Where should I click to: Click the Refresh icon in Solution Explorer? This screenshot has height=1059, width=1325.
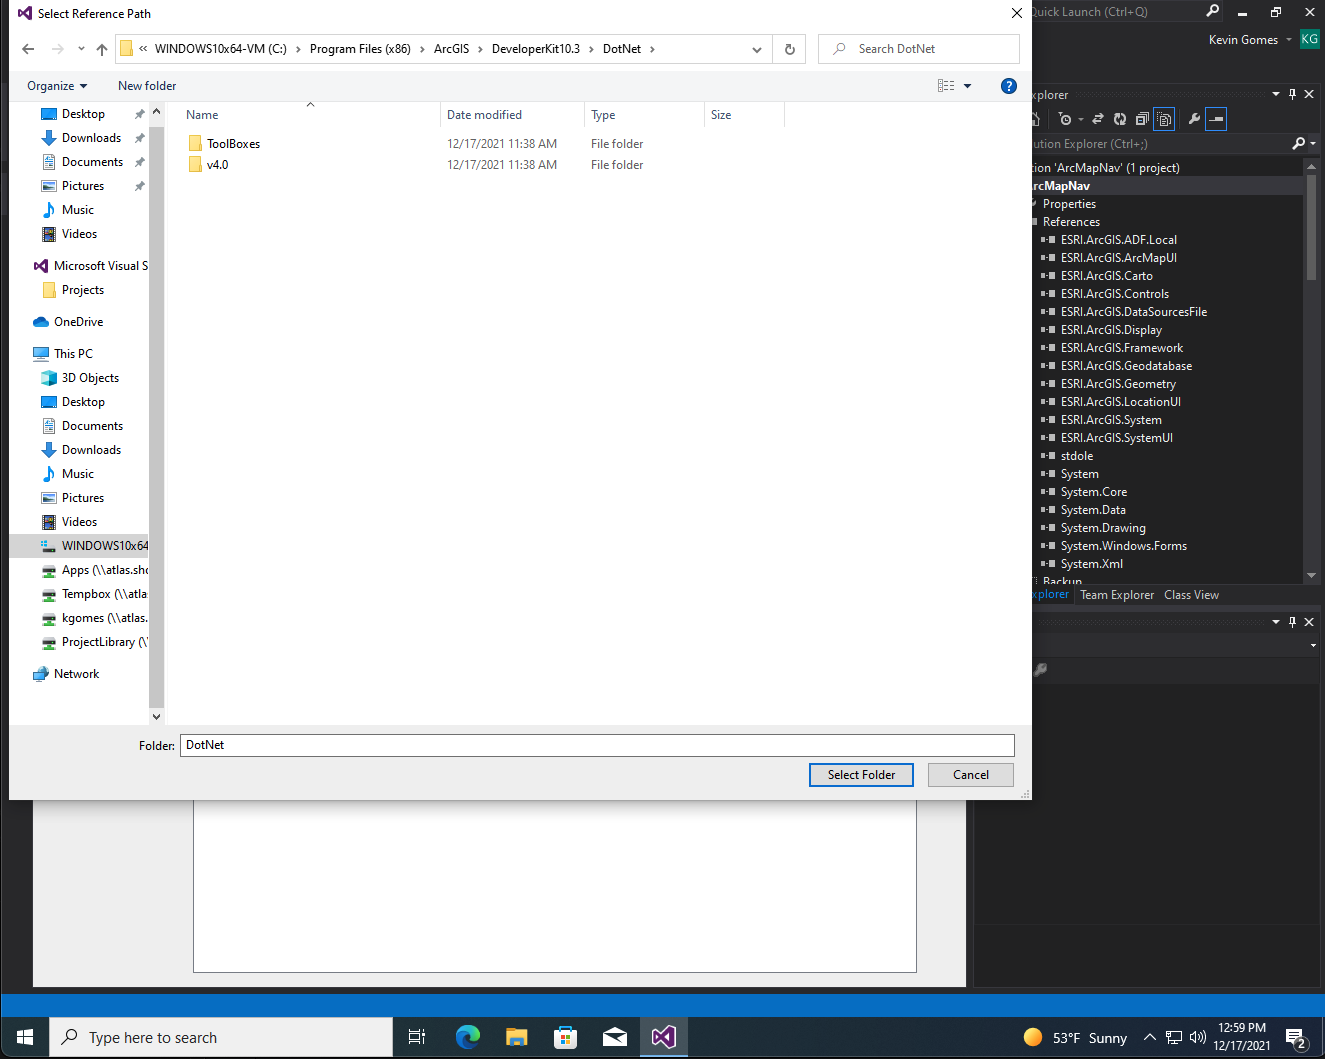pyautogui.click(x=1120, y=119)
